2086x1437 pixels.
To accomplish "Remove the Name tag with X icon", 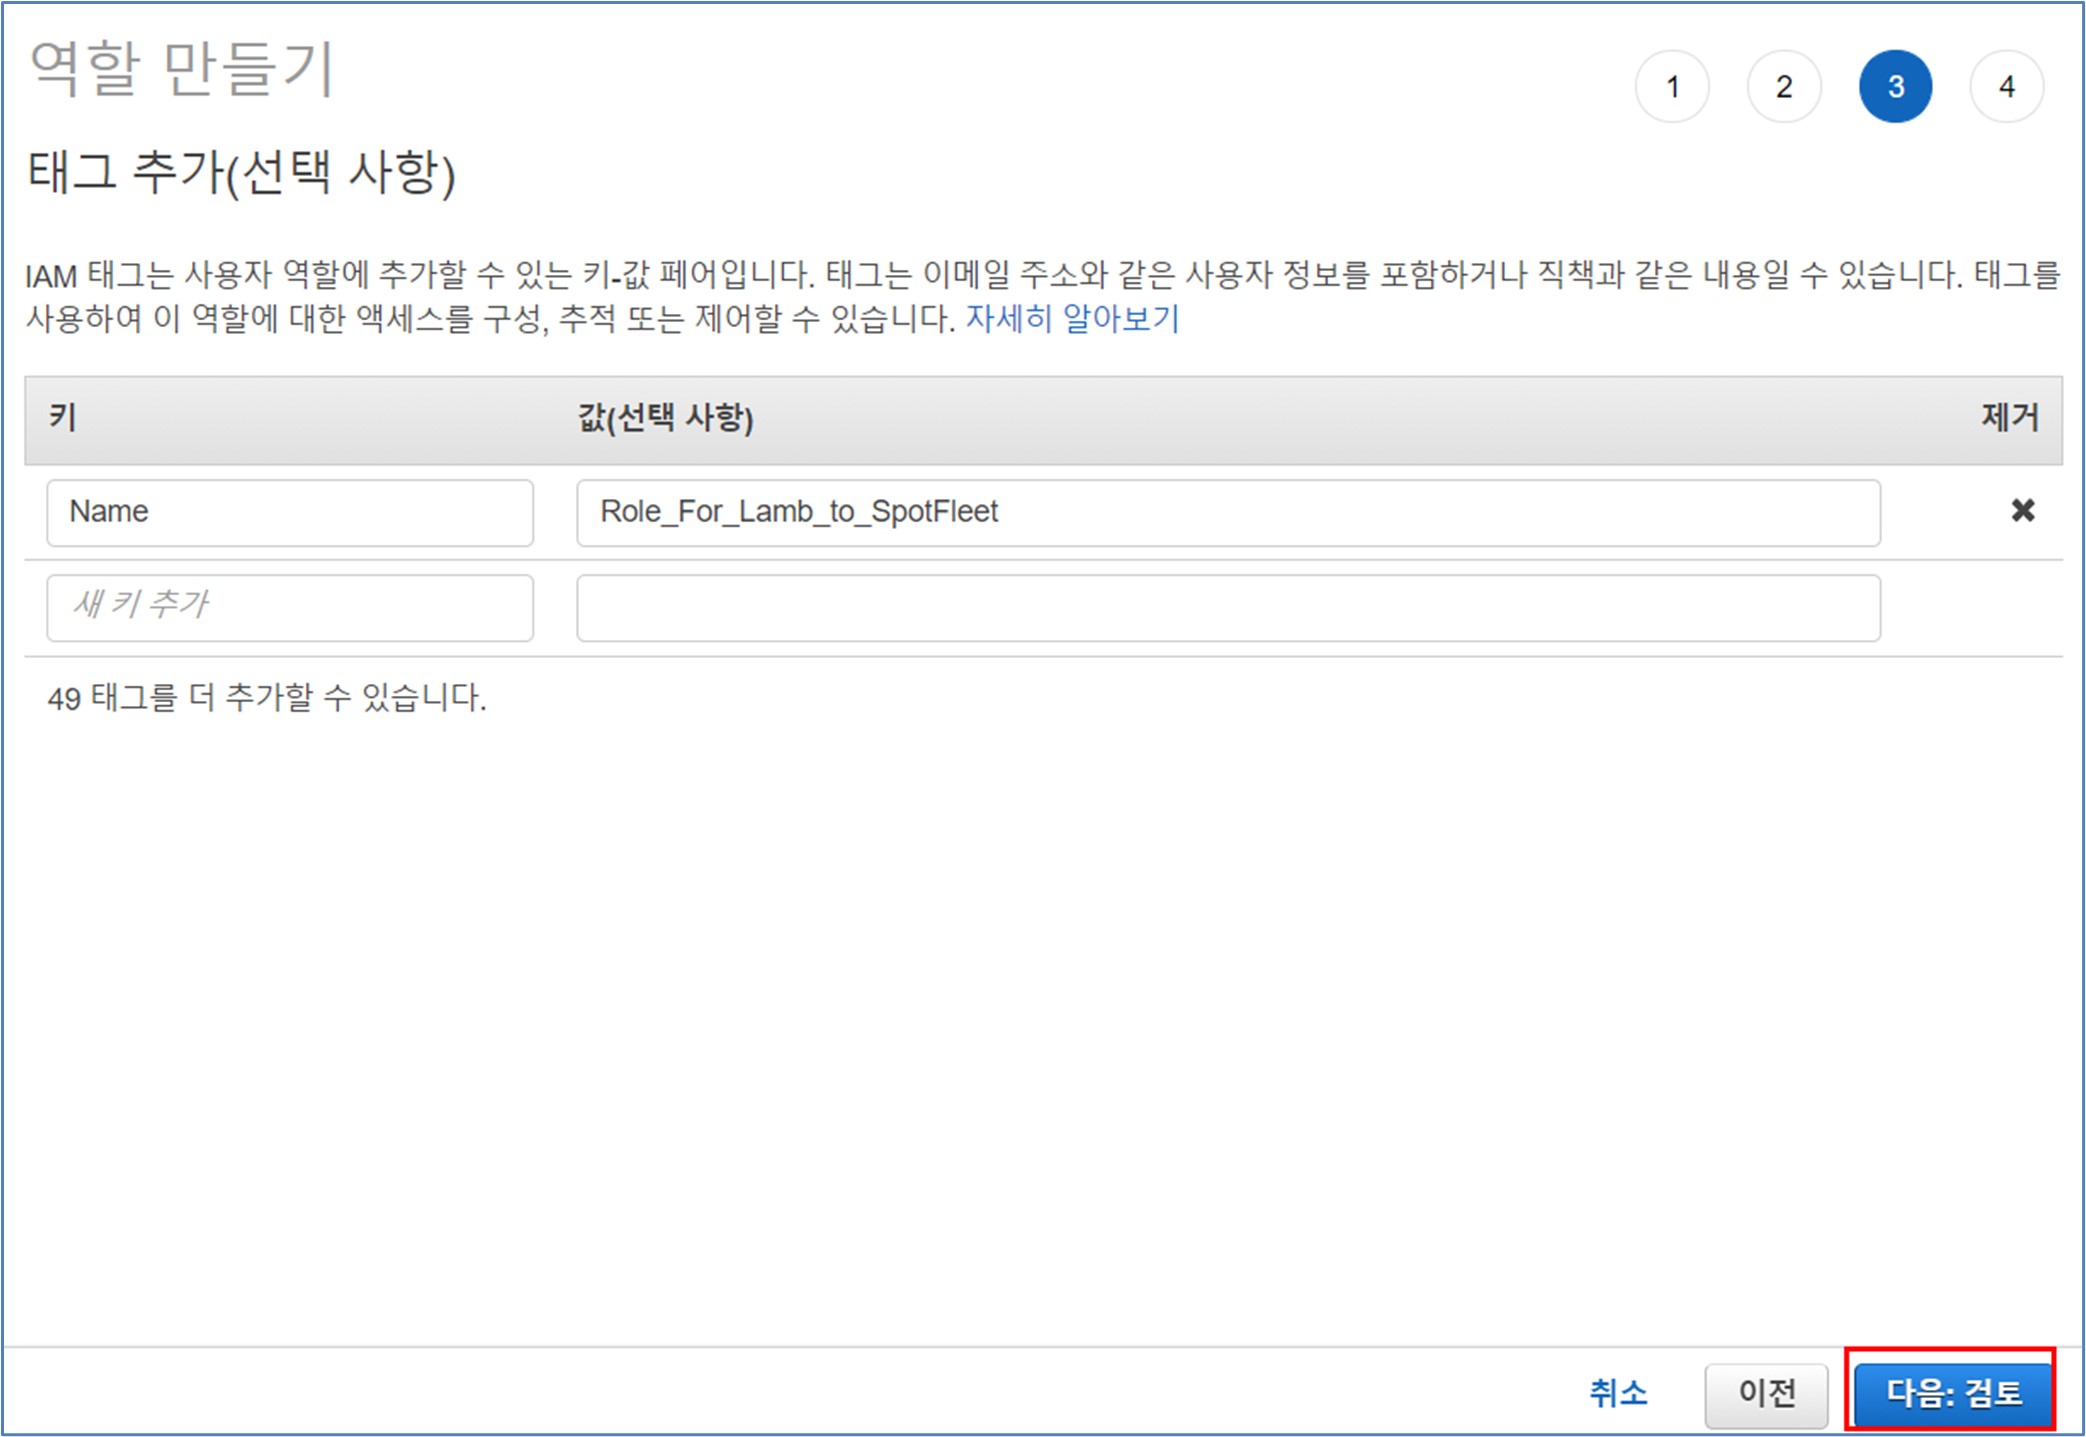I will point(2022,511).
